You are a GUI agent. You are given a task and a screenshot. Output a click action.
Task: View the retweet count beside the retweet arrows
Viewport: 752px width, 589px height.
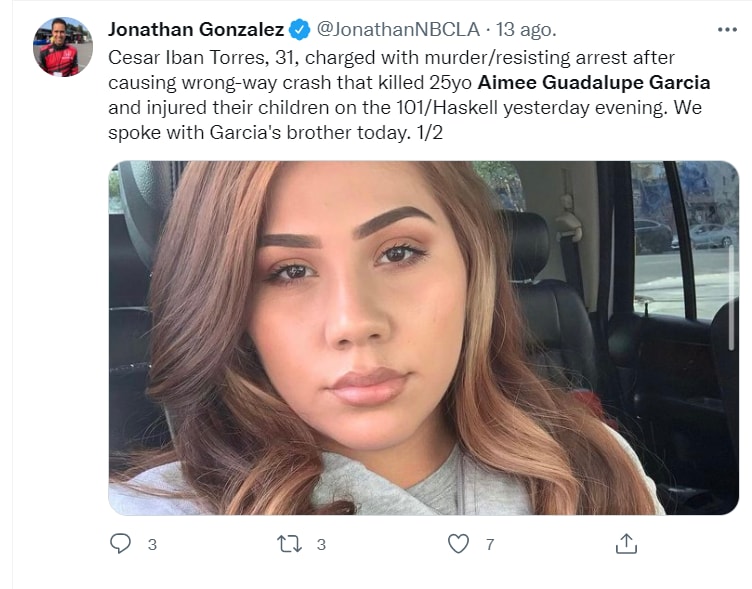[321, 545]
